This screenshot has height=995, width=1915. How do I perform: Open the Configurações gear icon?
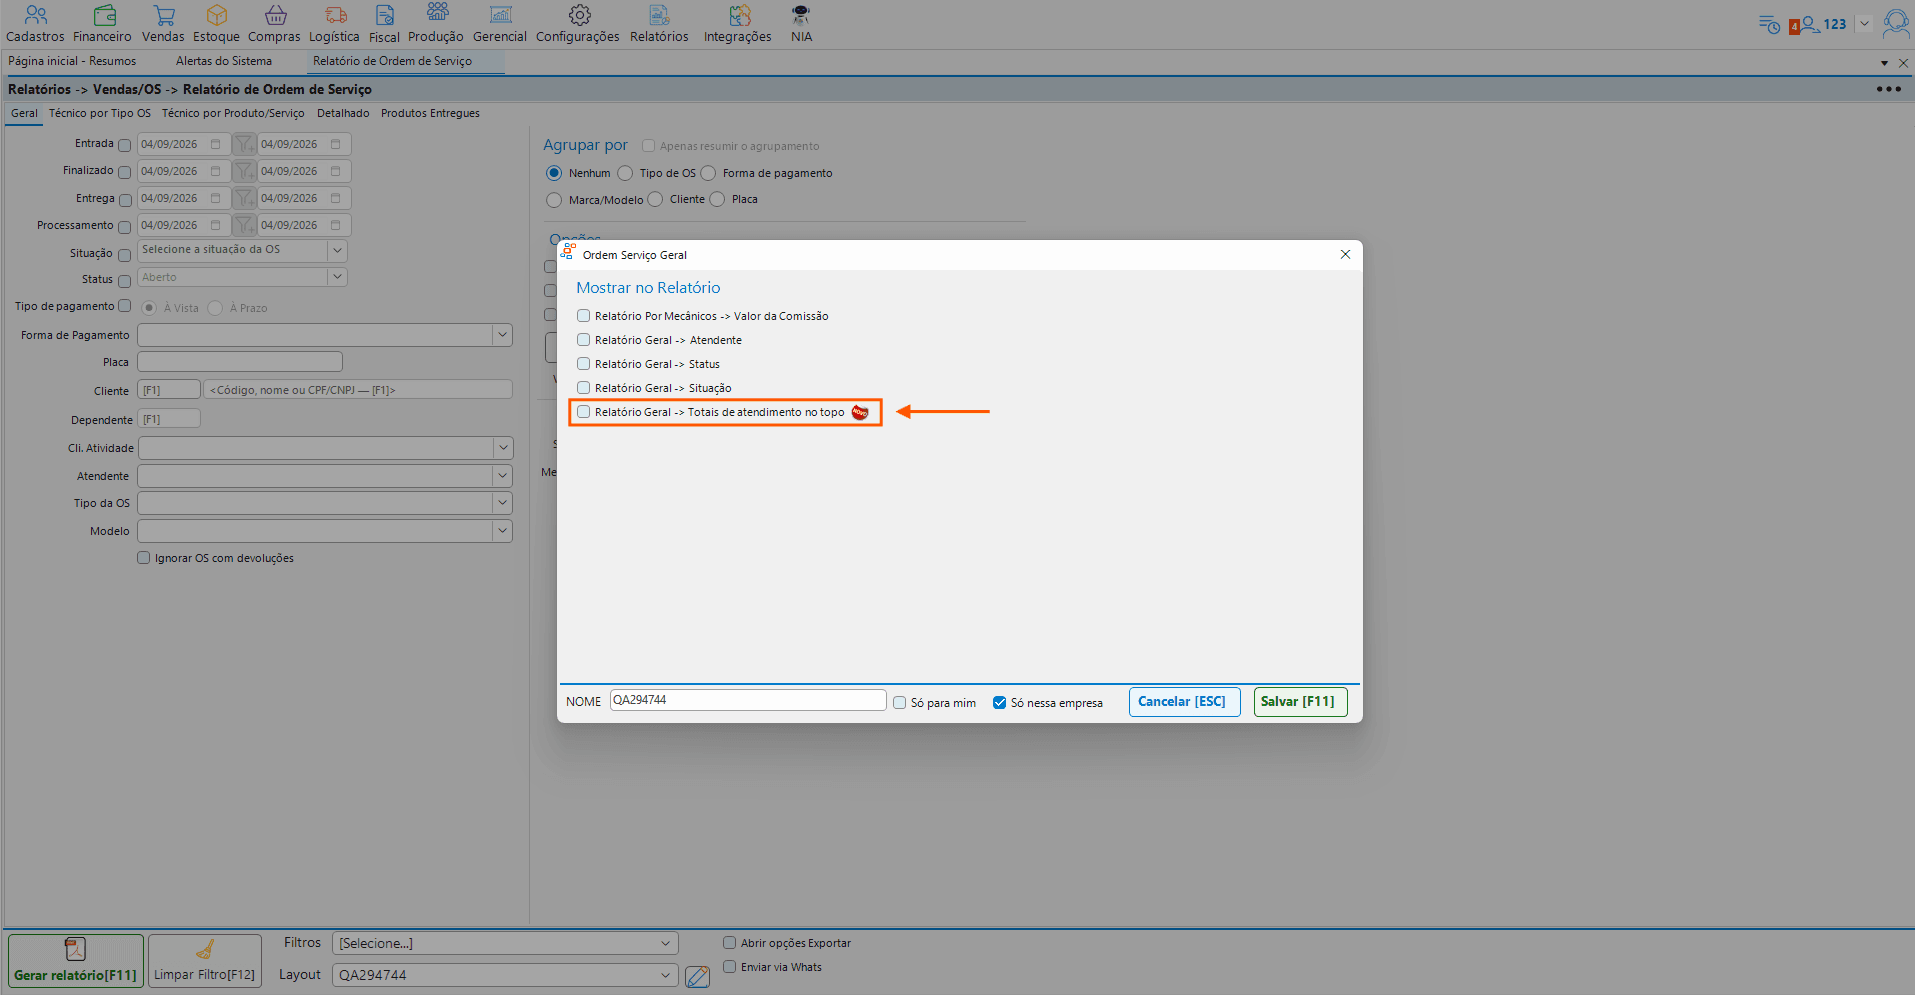click(579, 15)
